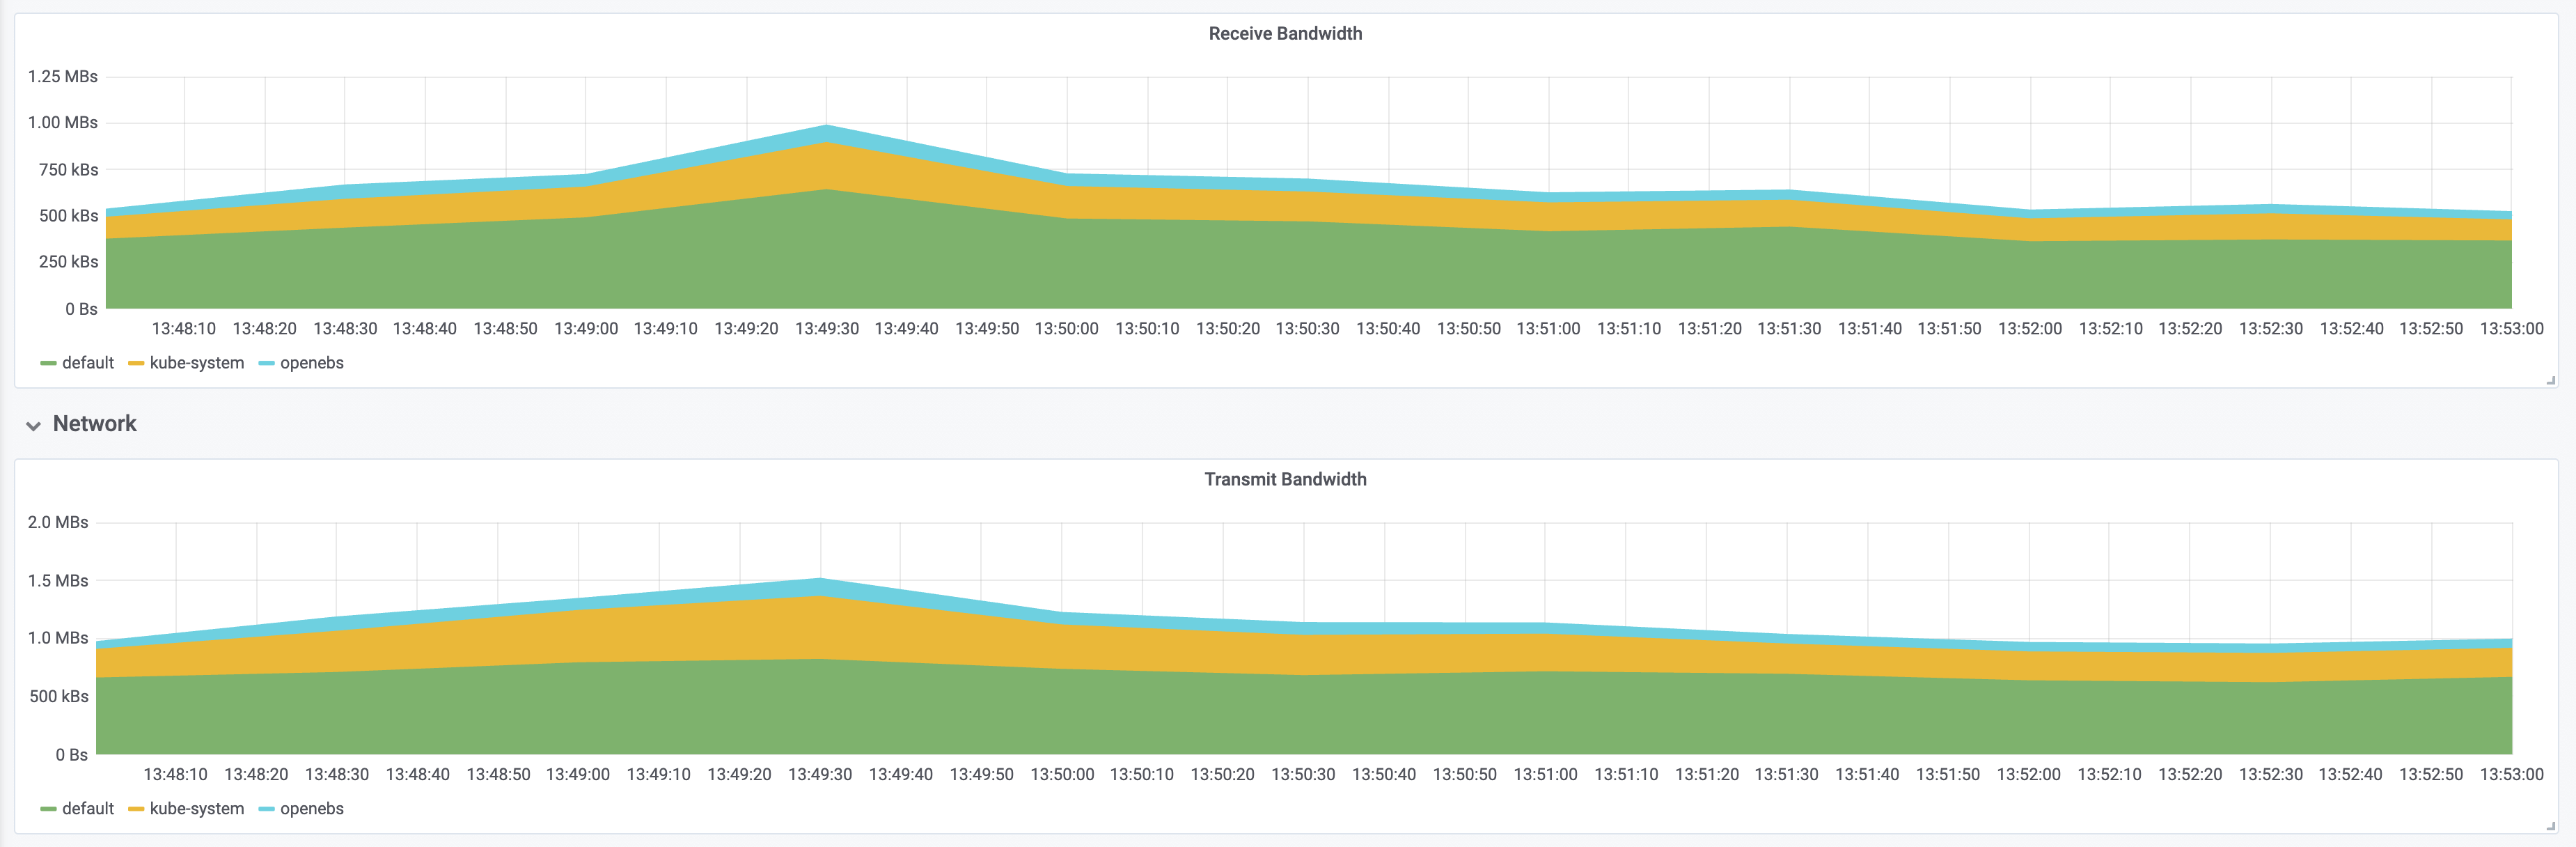Click cyan openebs swatch in Transmit legend
Screen dimensions: 2576x847
(x=266, y=809)
